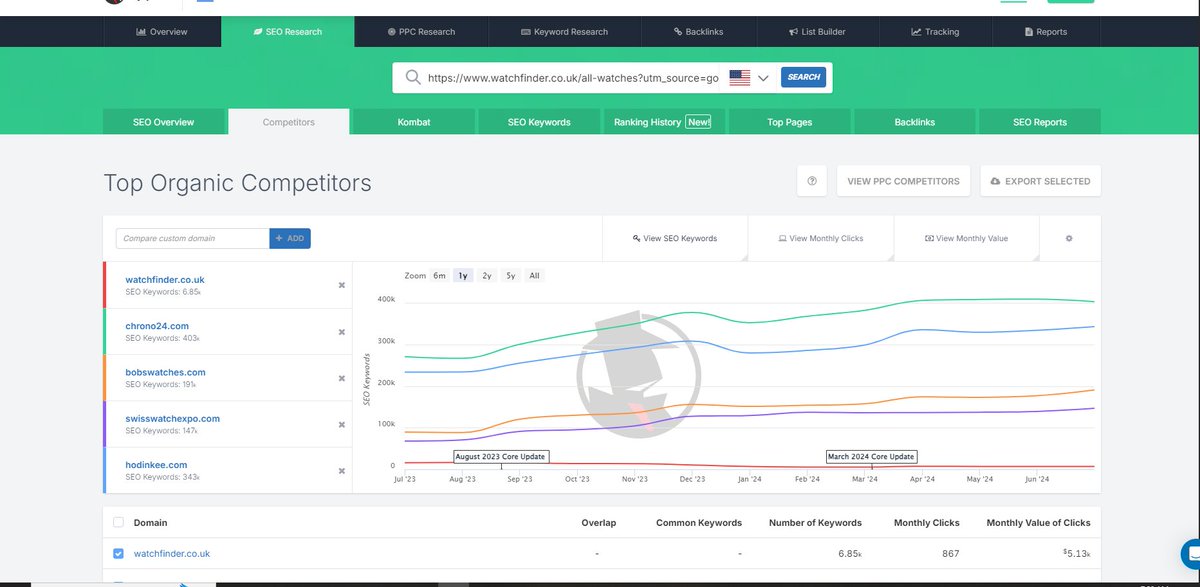This screenshot has width=1200, height=587.
Task: Click the Compare custom domain input field
Action: click(190, 238)
